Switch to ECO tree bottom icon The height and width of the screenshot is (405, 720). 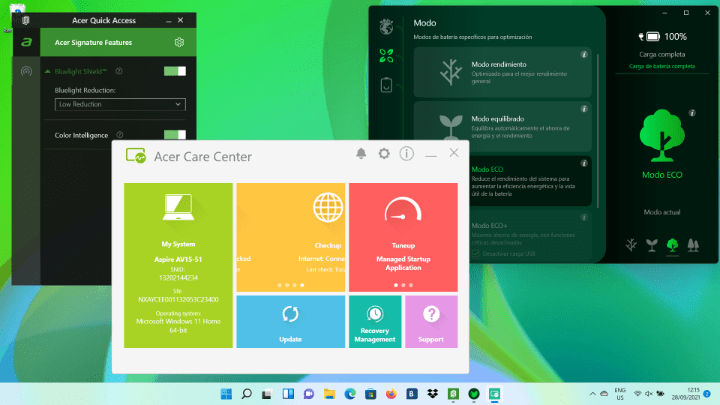pos(672,245)
